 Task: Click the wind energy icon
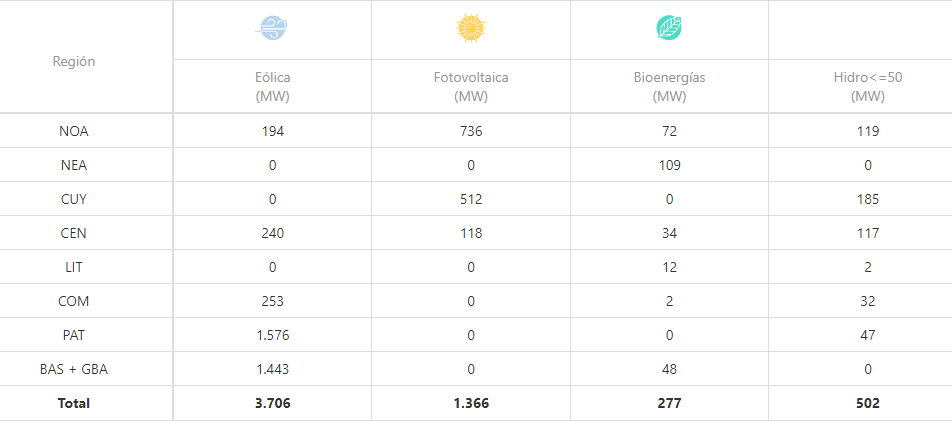271,29
